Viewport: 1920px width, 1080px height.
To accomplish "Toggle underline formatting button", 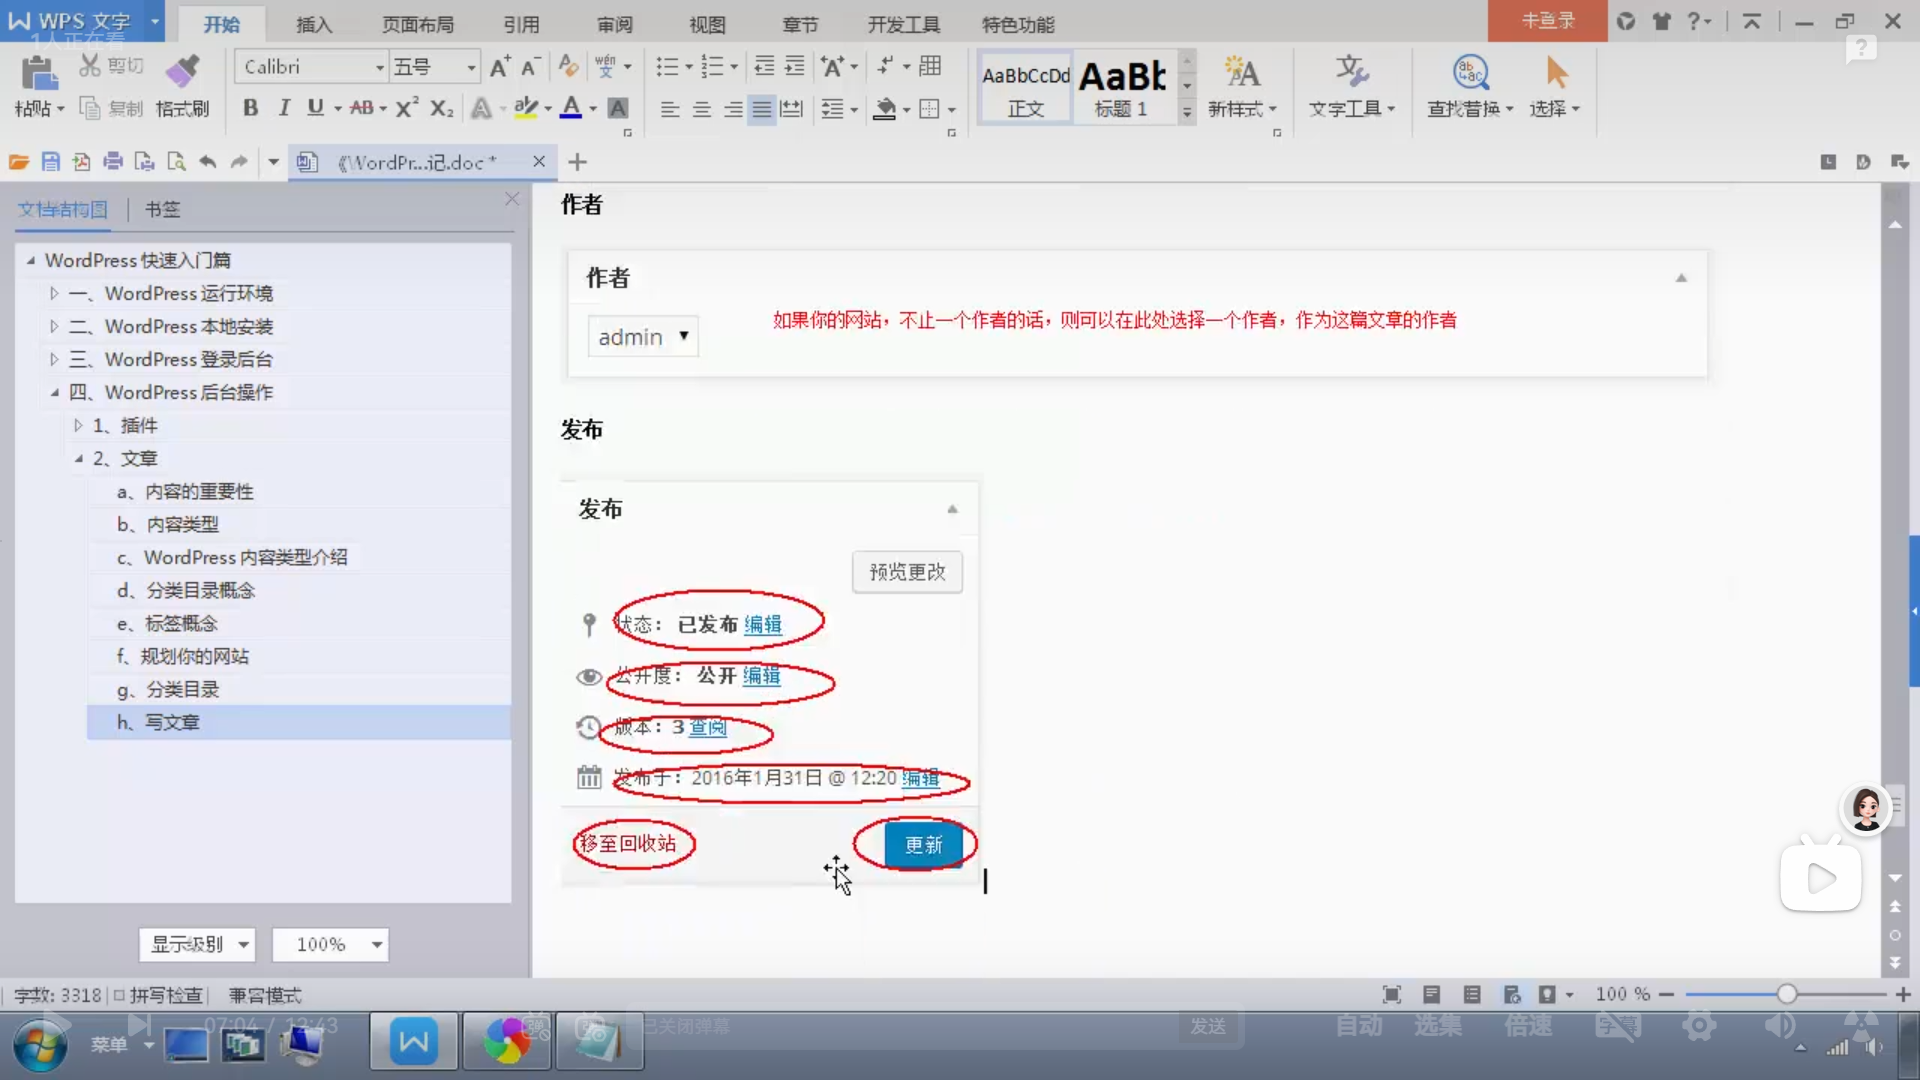I will (x=315, y=108).
